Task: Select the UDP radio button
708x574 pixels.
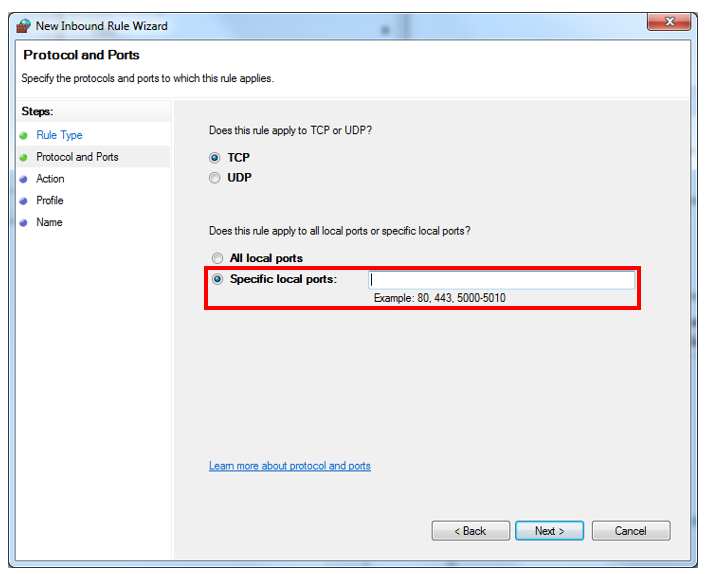Action: (215, 178)
